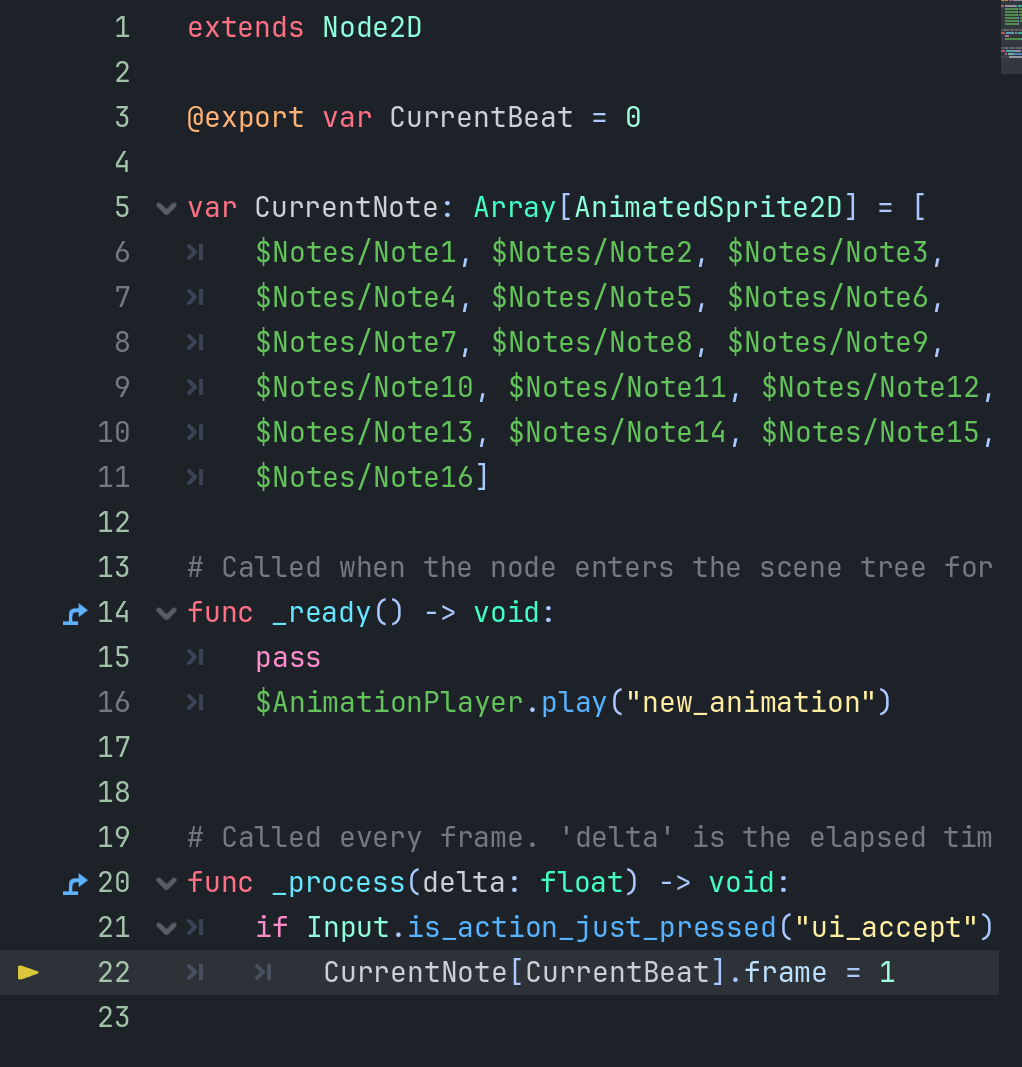Click the '$Notes/Note15' node path
Viewport: 1022px width, 1067px height.
(x=870, y=432)
